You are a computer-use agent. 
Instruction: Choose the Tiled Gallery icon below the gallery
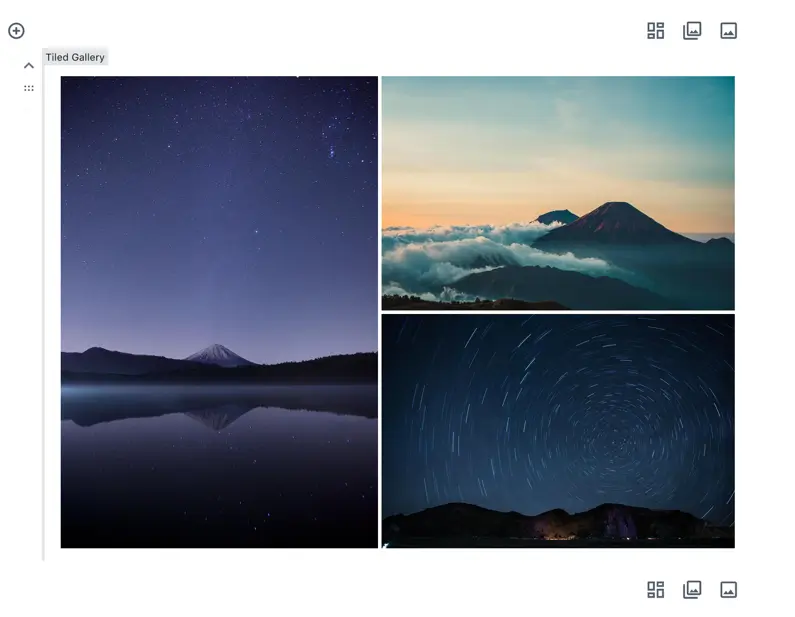click(x=656, y=590)
